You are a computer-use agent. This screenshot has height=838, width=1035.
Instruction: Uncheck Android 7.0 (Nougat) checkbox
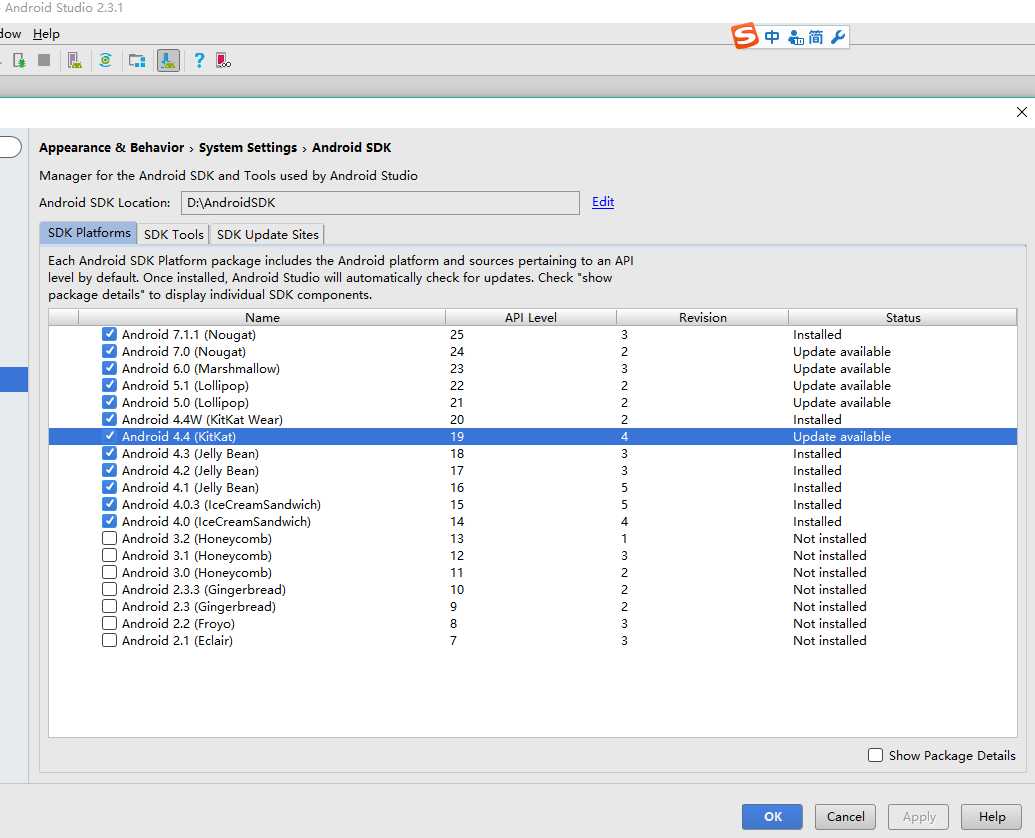[x=110, y=351]
